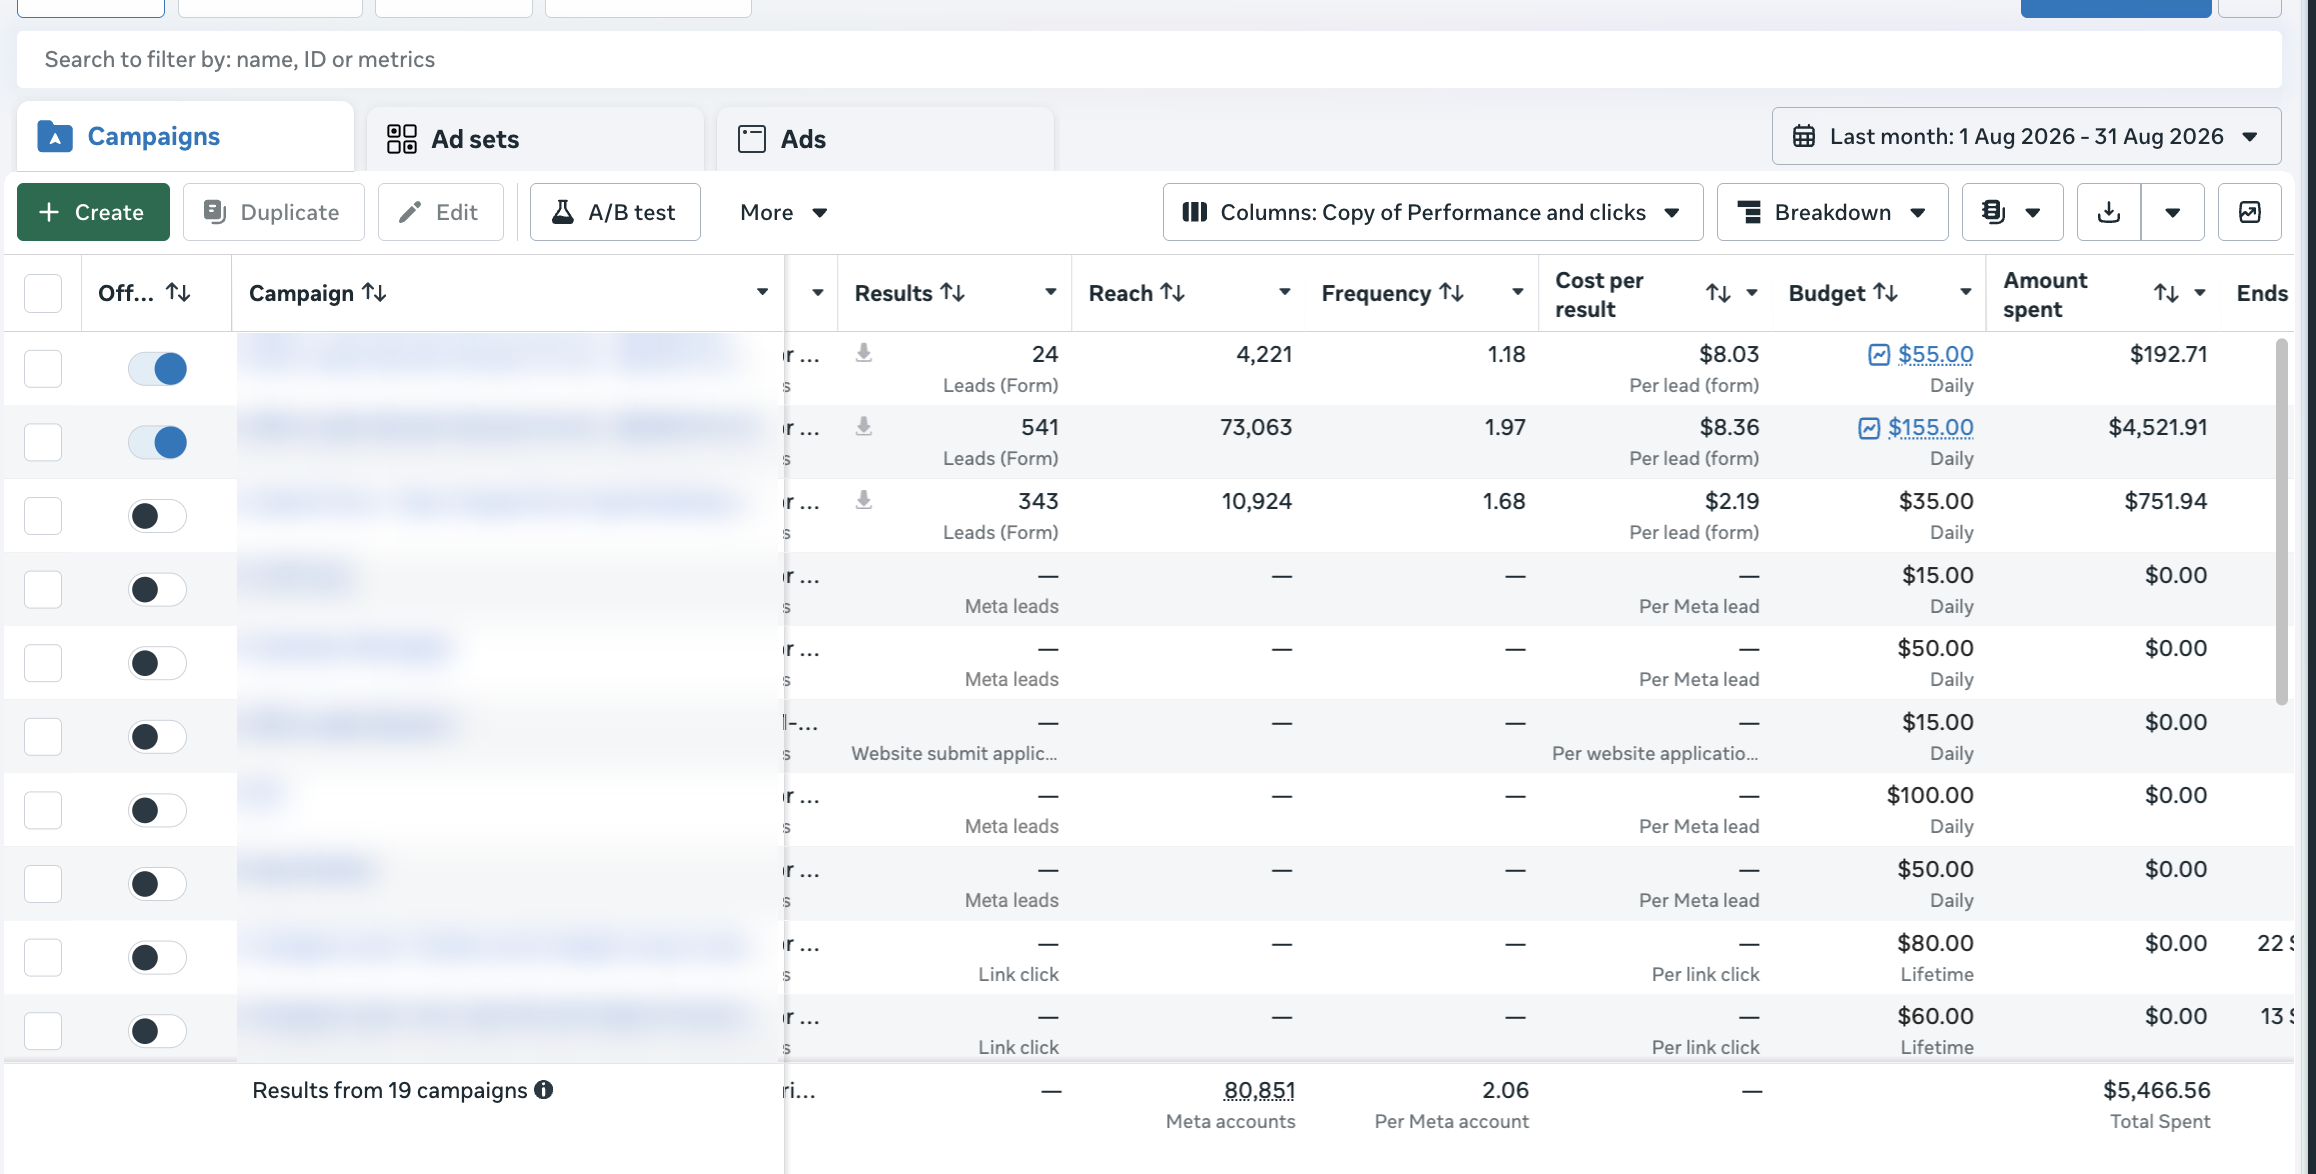
Task: Toggle off the campaign with $192.71 spent
Action: (x=157, y=369)
